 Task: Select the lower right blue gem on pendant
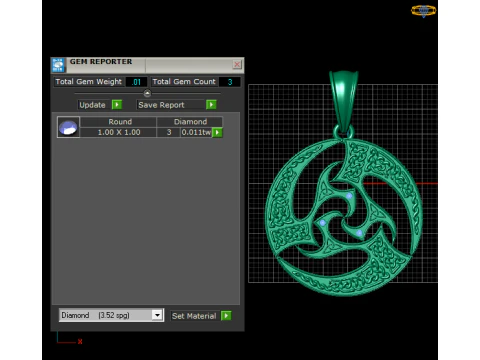[x=359, y=233]
